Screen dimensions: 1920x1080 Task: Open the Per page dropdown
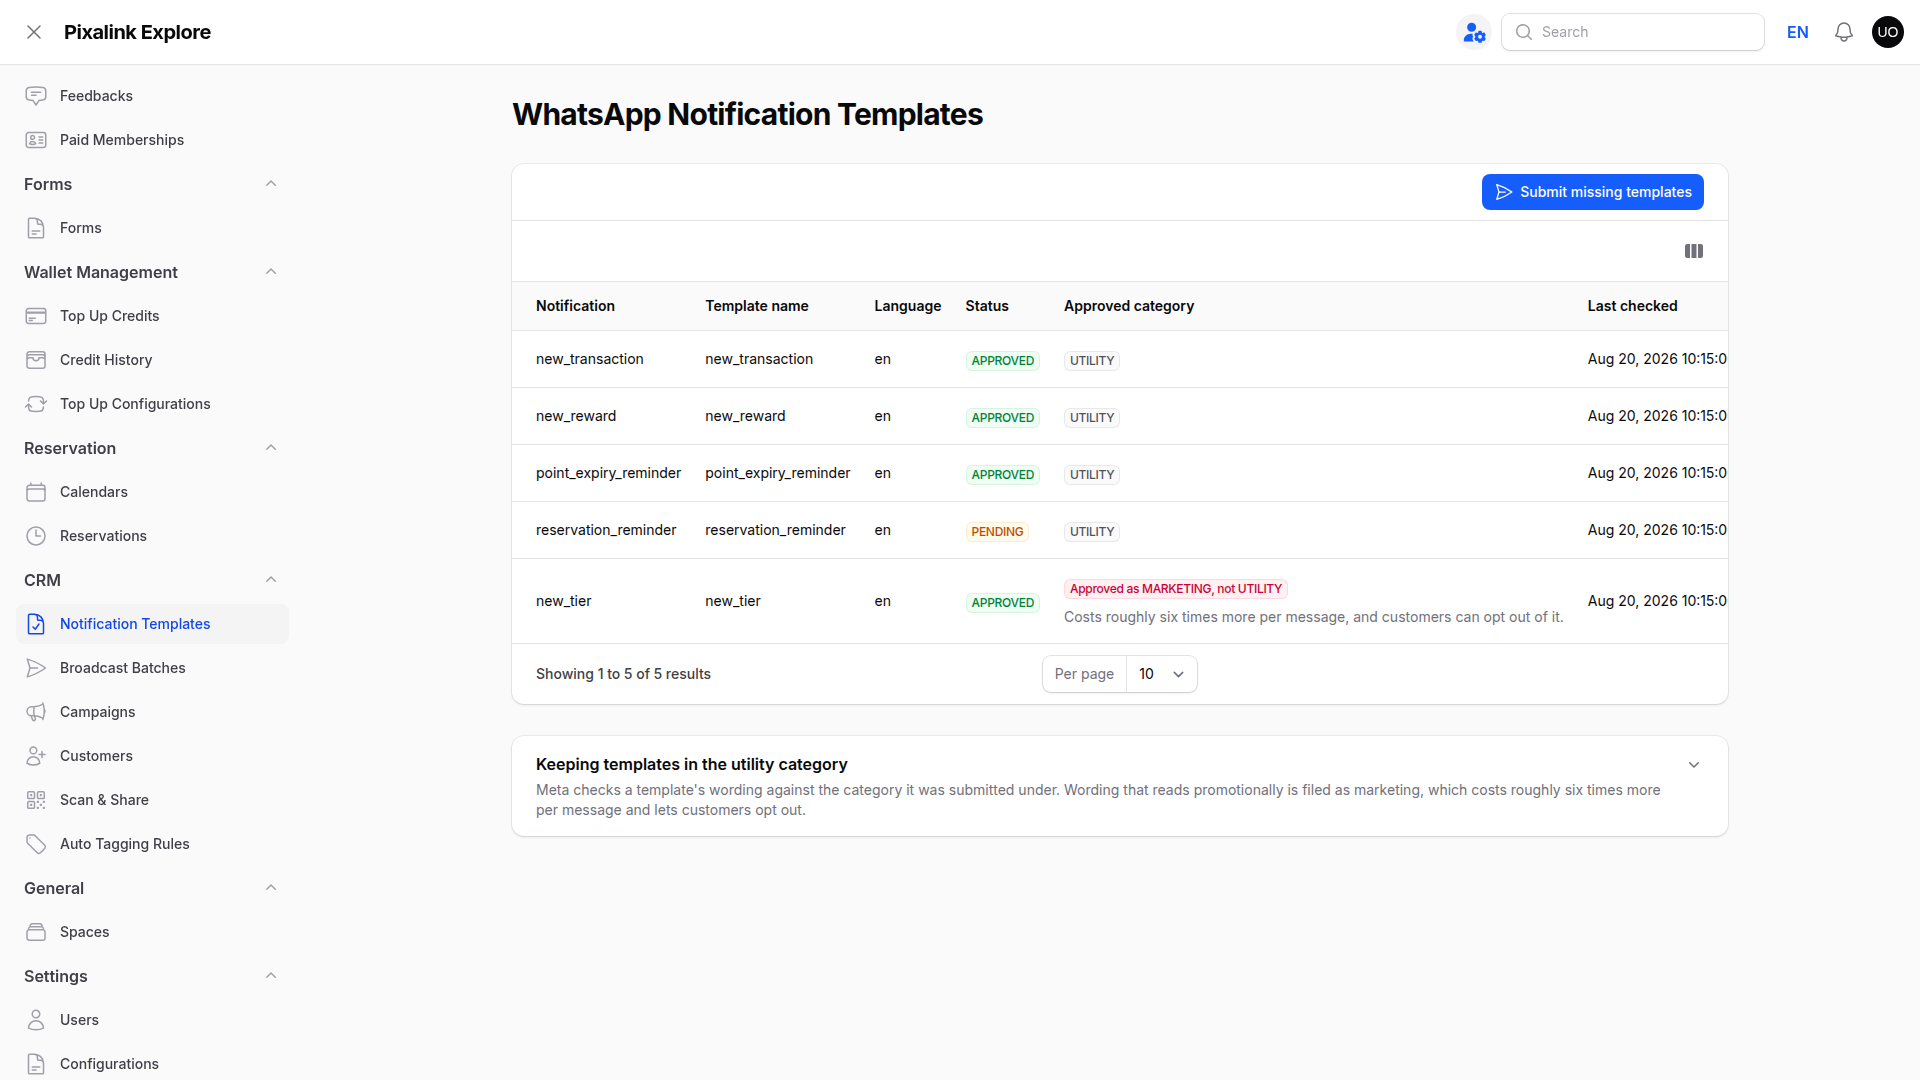coord(1161,674)
